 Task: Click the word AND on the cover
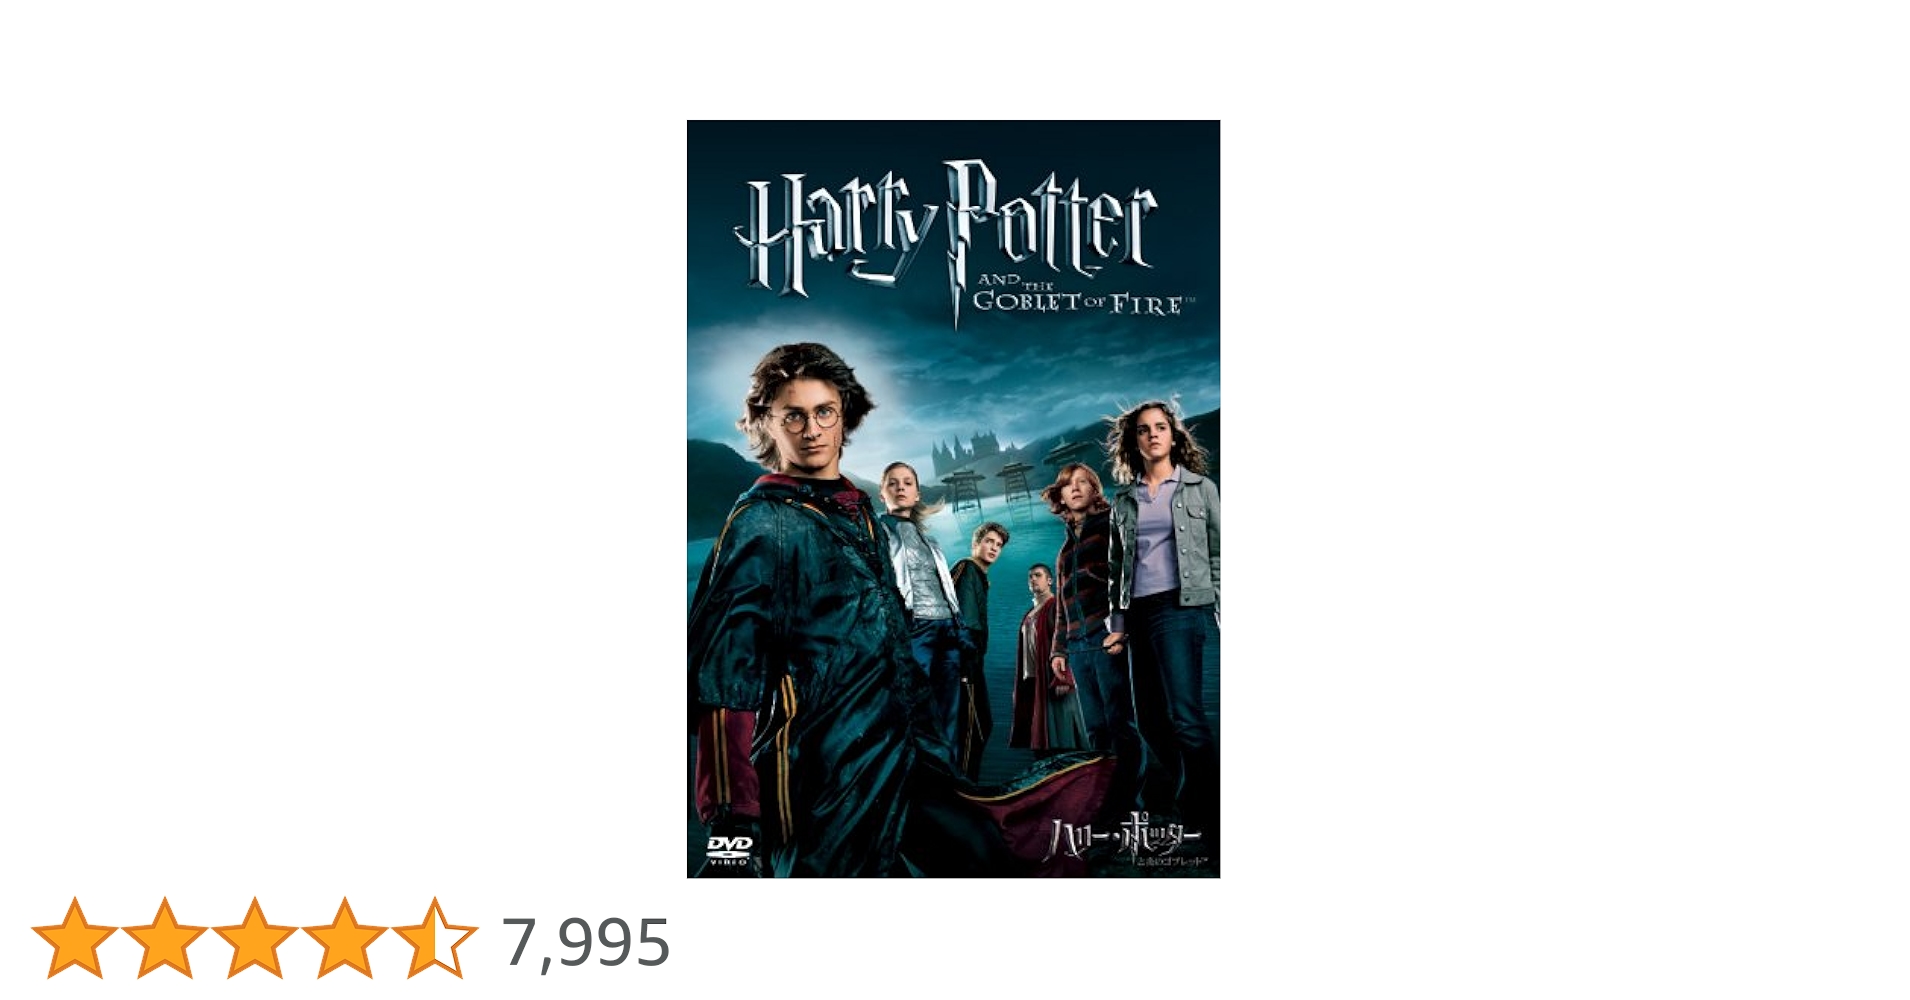[998, 280]
